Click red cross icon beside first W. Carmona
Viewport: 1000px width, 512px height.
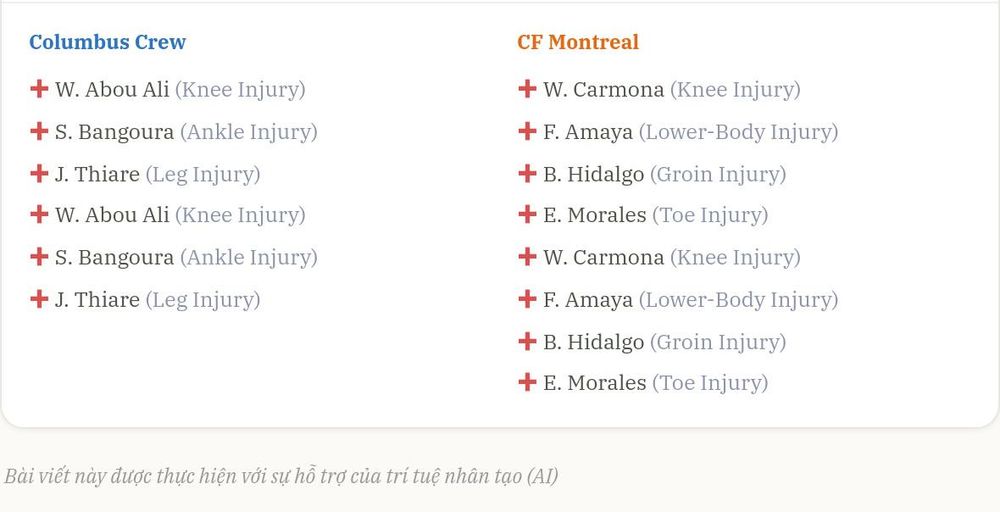pos(527,89)
